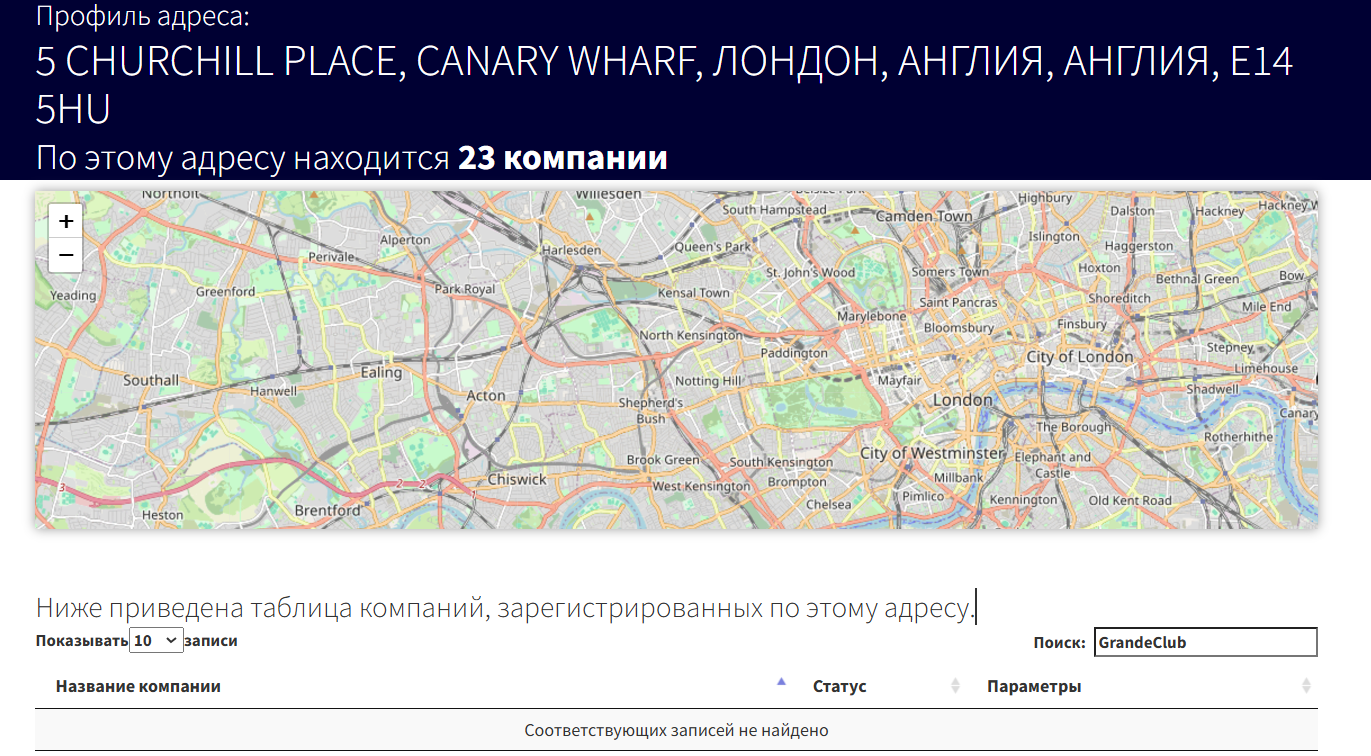Screen dimensions: 1371x756
Task: Click 'Alperton' label on the map
Action: [x=405, y=240]
